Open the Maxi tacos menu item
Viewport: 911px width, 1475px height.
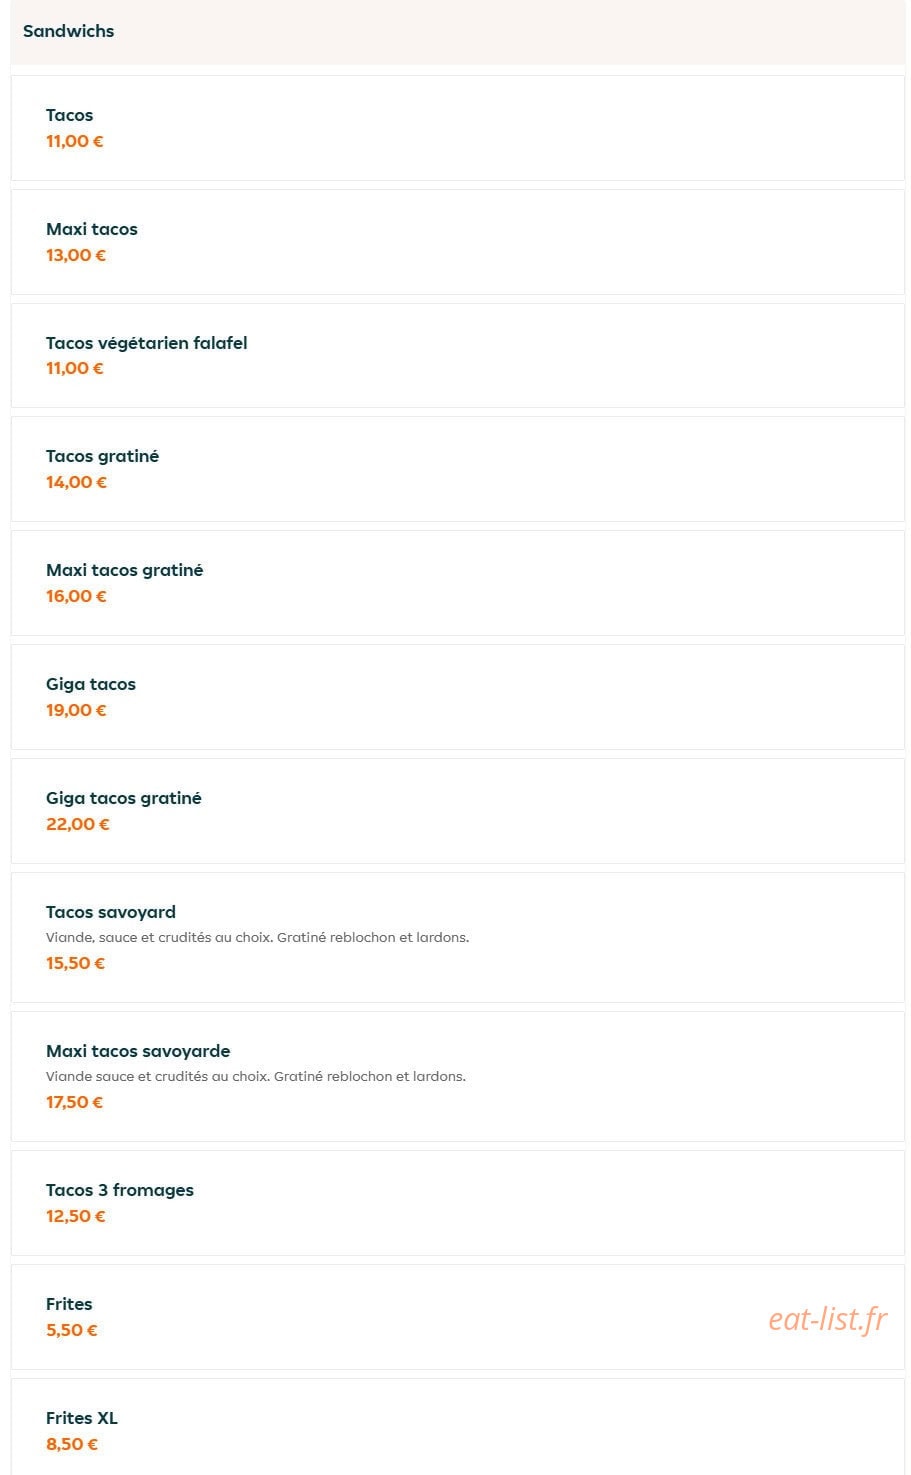click(x=457, y=242)
